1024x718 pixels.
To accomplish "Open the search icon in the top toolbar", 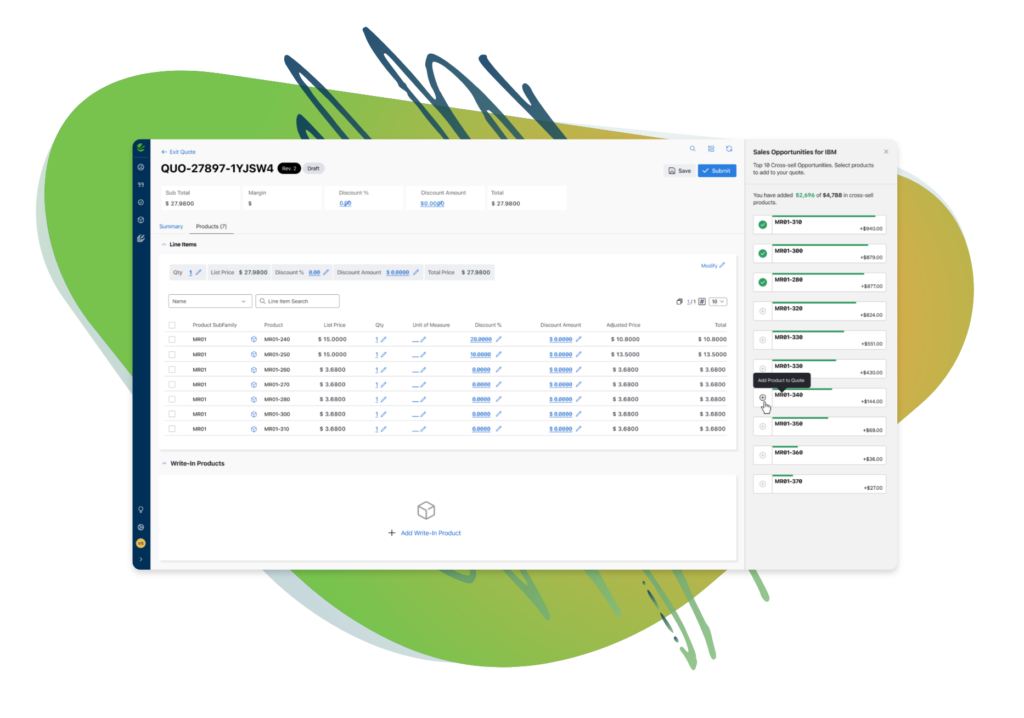I will tap(693, 148).
